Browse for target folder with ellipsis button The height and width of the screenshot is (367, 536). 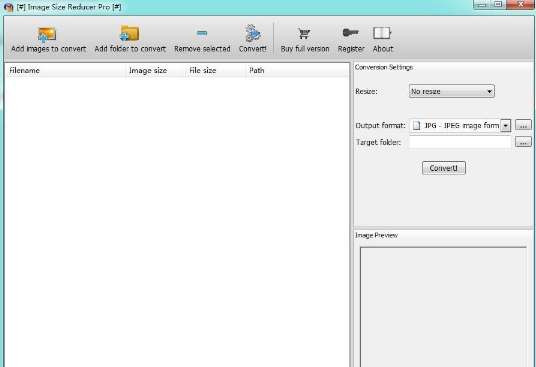coord(523,142)
